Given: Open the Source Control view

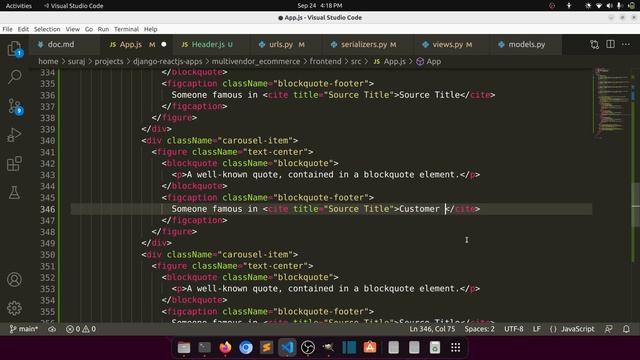Looking at the screenshot, I should (x=14, y=106).
